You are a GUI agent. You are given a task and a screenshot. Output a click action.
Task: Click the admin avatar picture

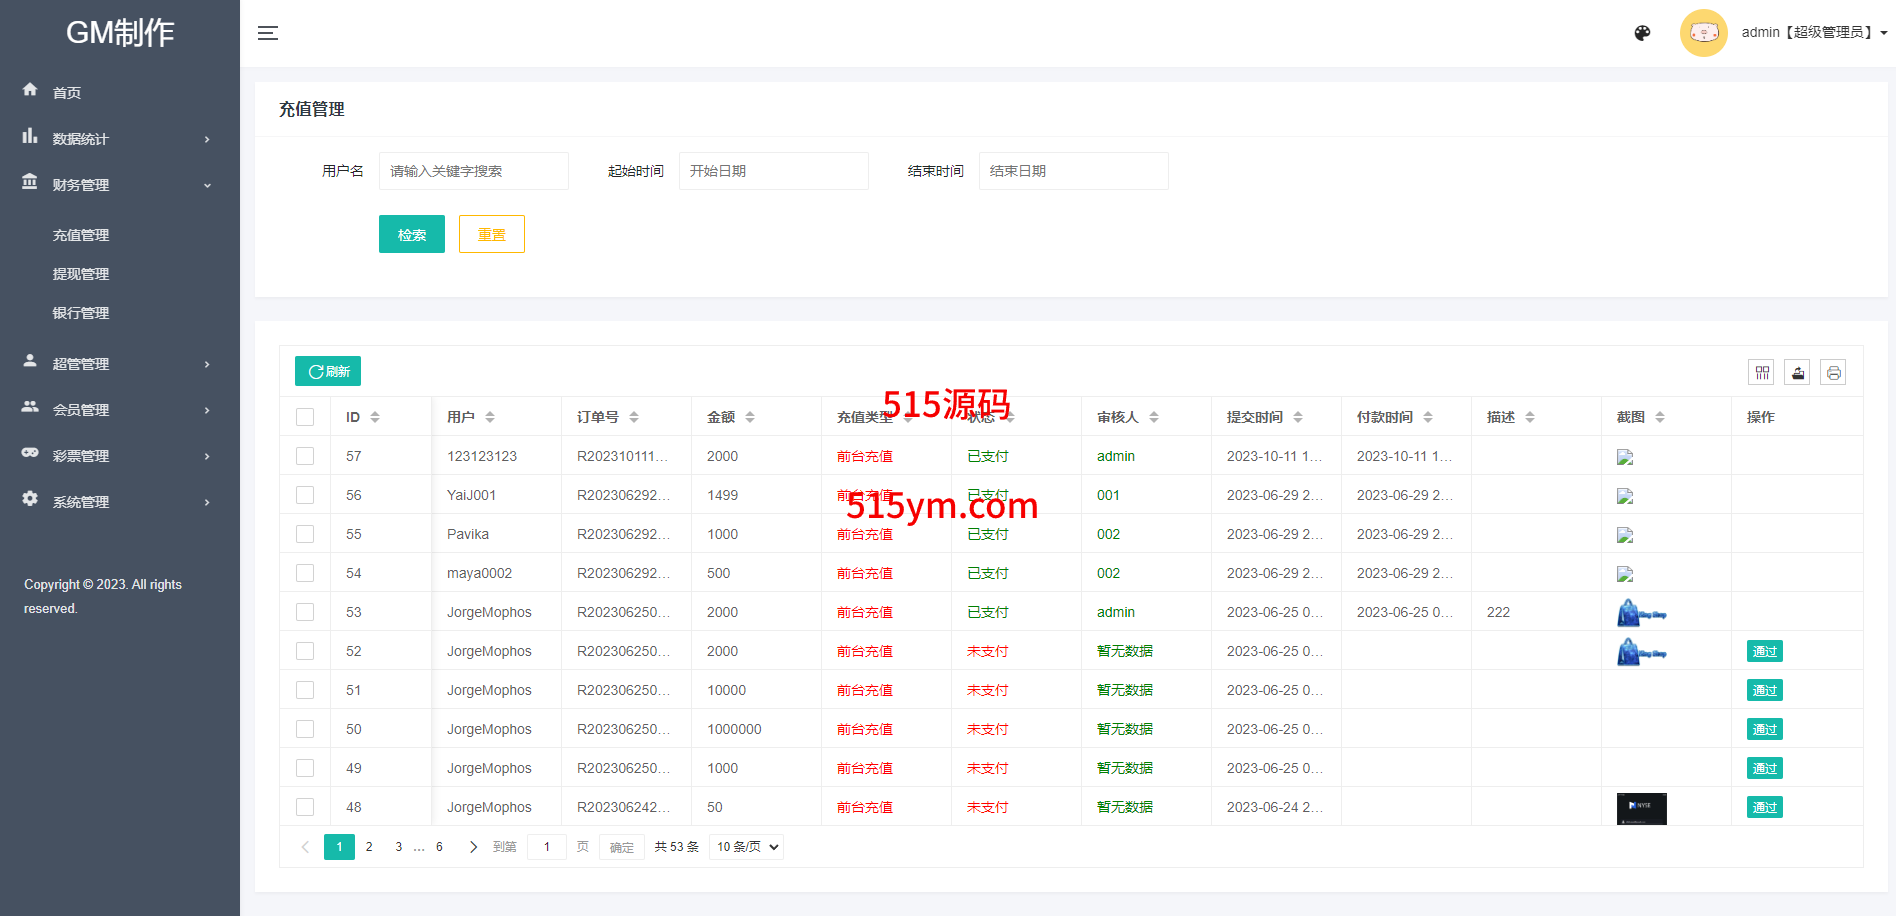pos(1703,33)
